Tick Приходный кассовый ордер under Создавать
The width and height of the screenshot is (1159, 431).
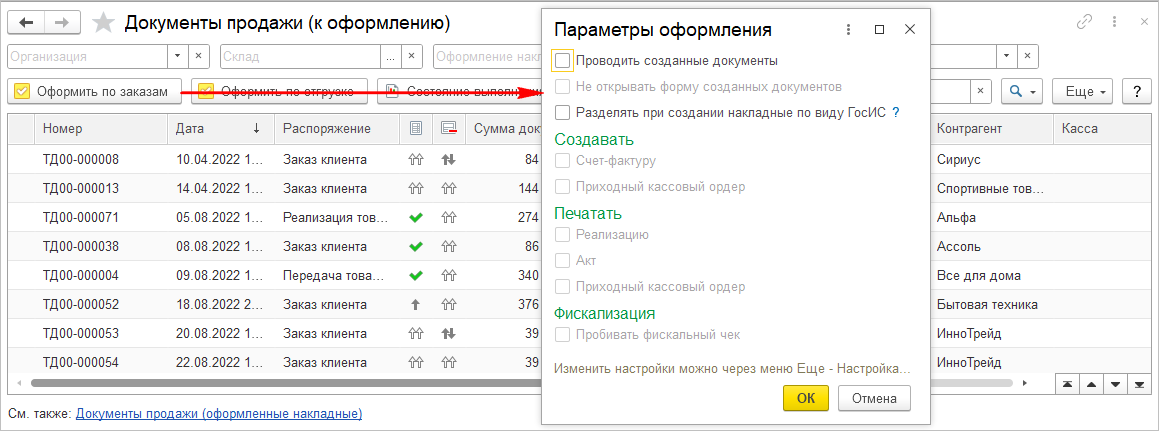(562, 186)
